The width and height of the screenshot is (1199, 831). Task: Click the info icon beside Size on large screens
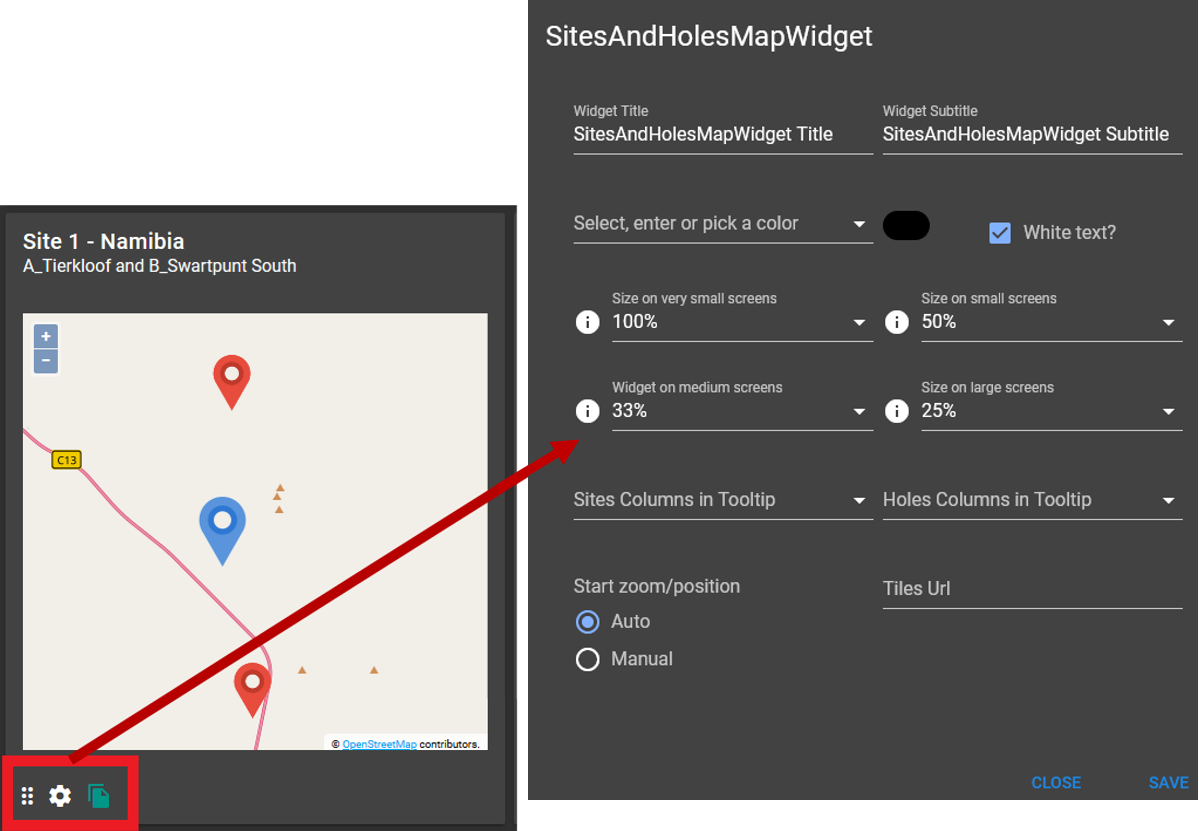(x=897, y=410)
